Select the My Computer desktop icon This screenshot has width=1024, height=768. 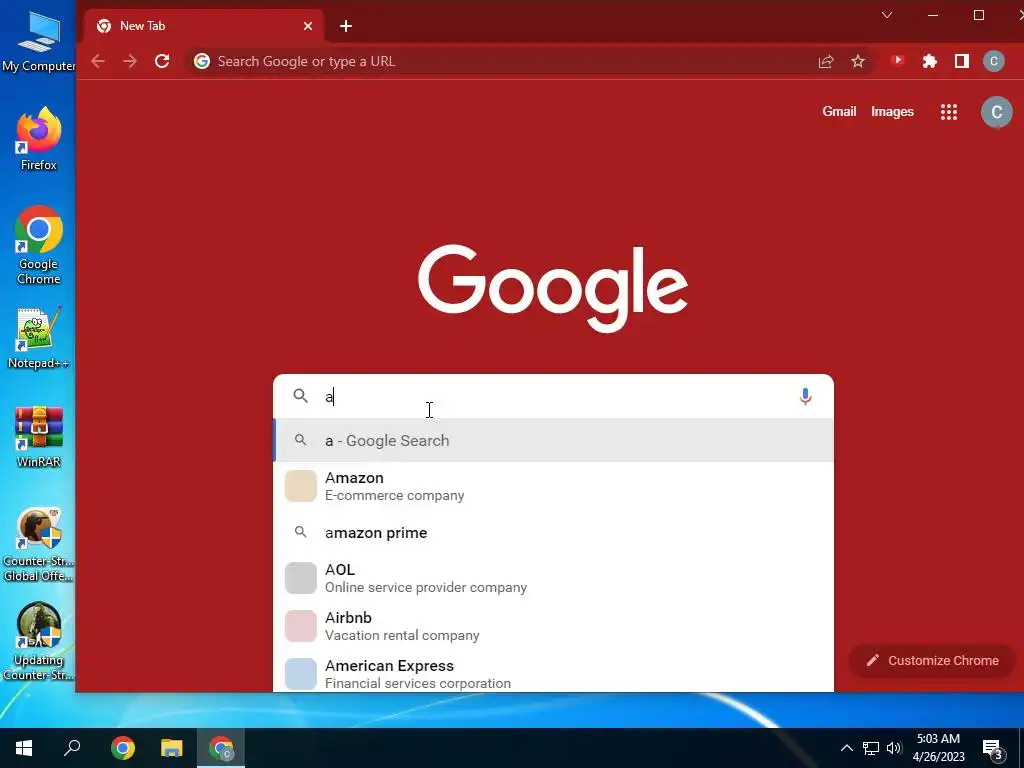tap(39, 42)
